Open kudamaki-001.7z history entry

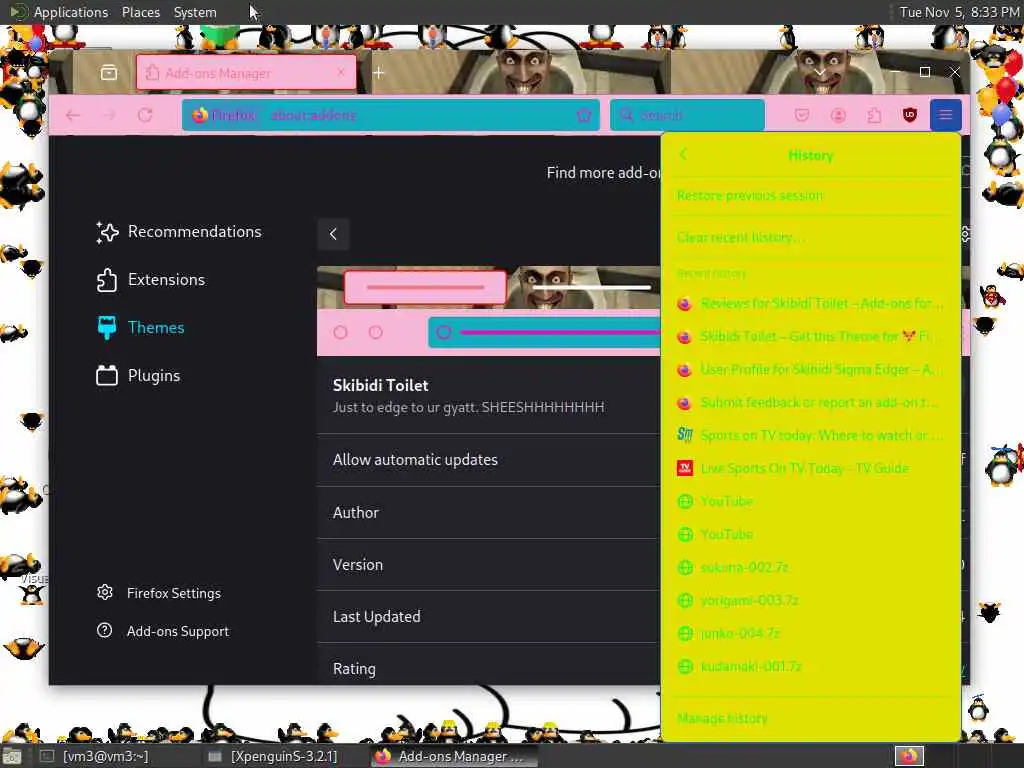click(x=810, y=667)
